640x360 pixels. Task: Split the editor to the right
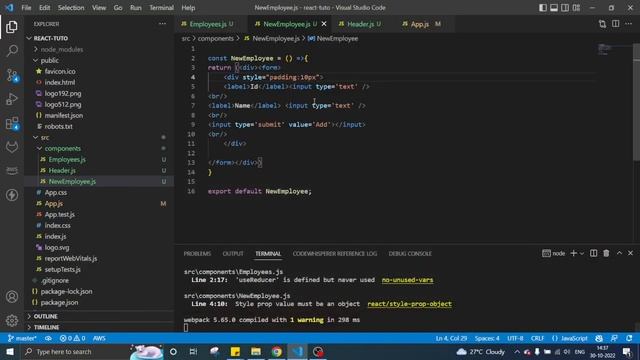pos(616,24)
